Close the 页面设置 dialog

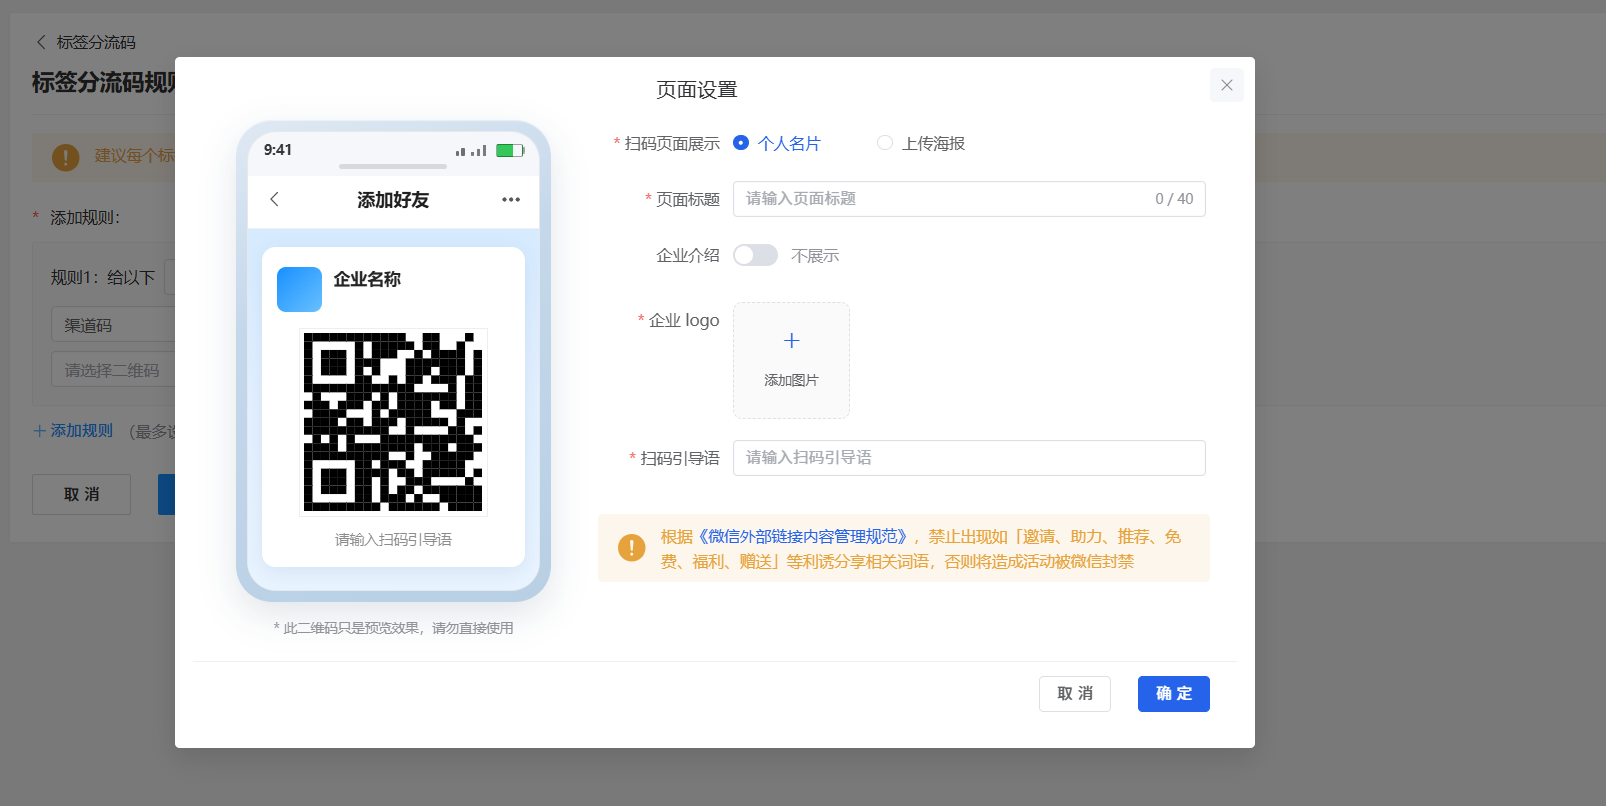1226,85
